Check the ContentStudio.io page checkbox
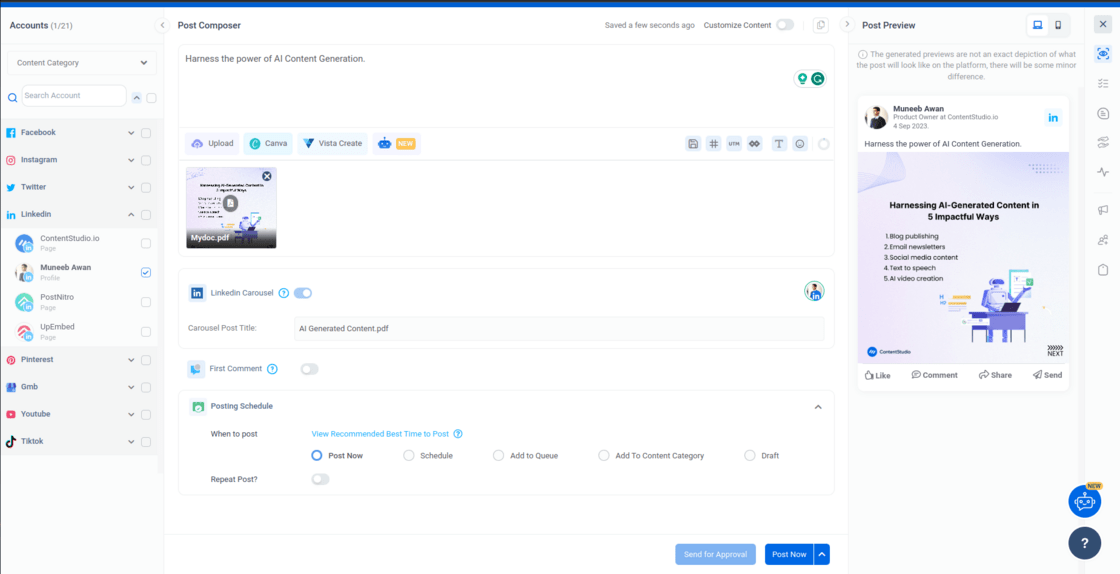This screenshot has width=1120, height=574. coord(146,243)
